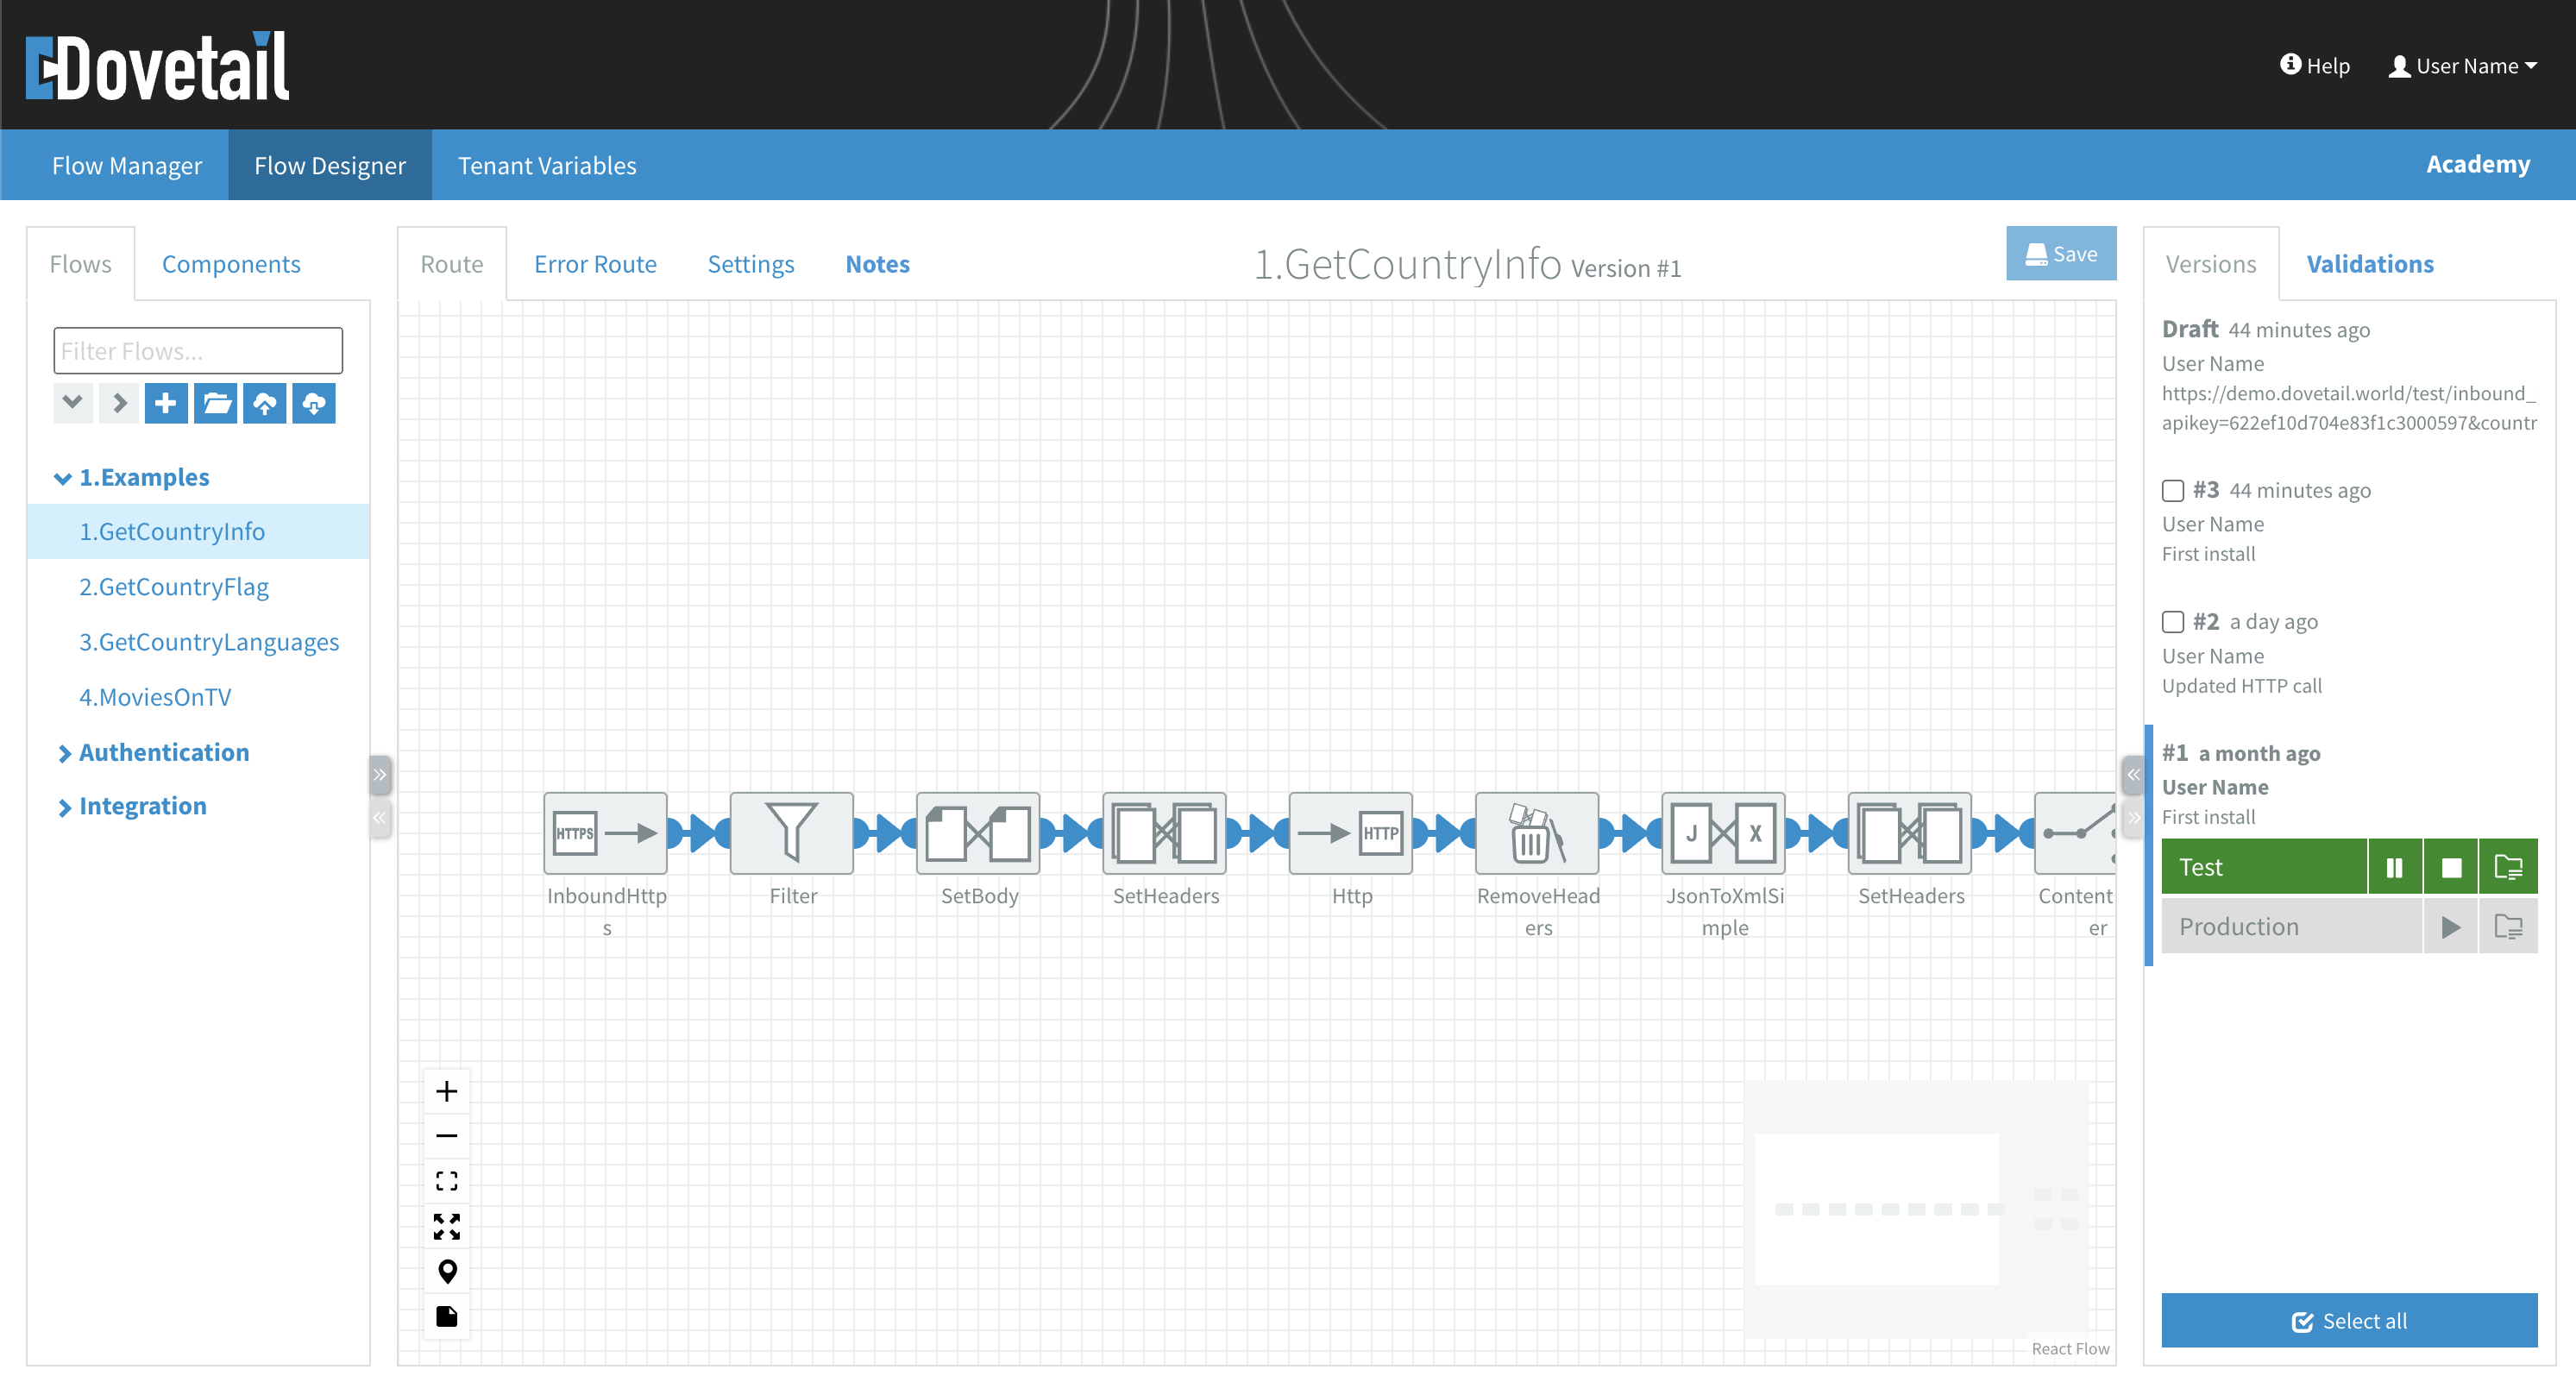Open the User Name dropdown menu
Screen dimensions: 2576x1382
2462,66
